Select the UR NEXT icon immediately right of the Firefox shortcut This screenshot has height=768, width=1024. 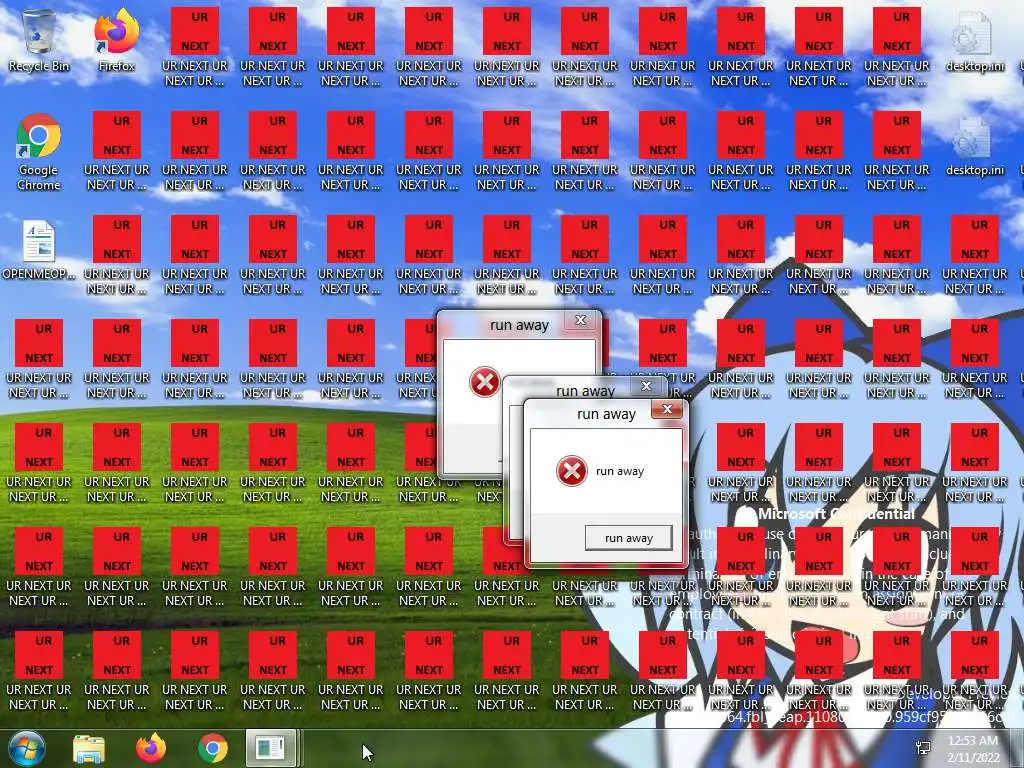point(195,47)
